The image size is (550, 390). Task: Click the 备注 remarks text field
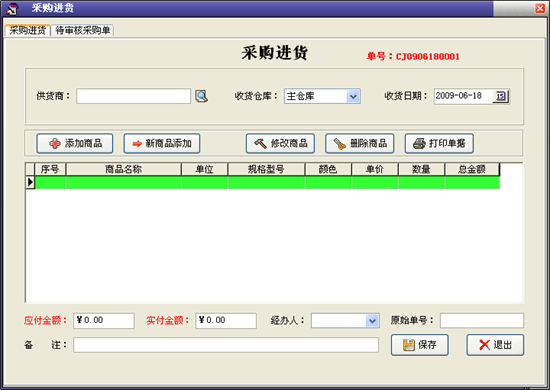click(x=226, y=345)
